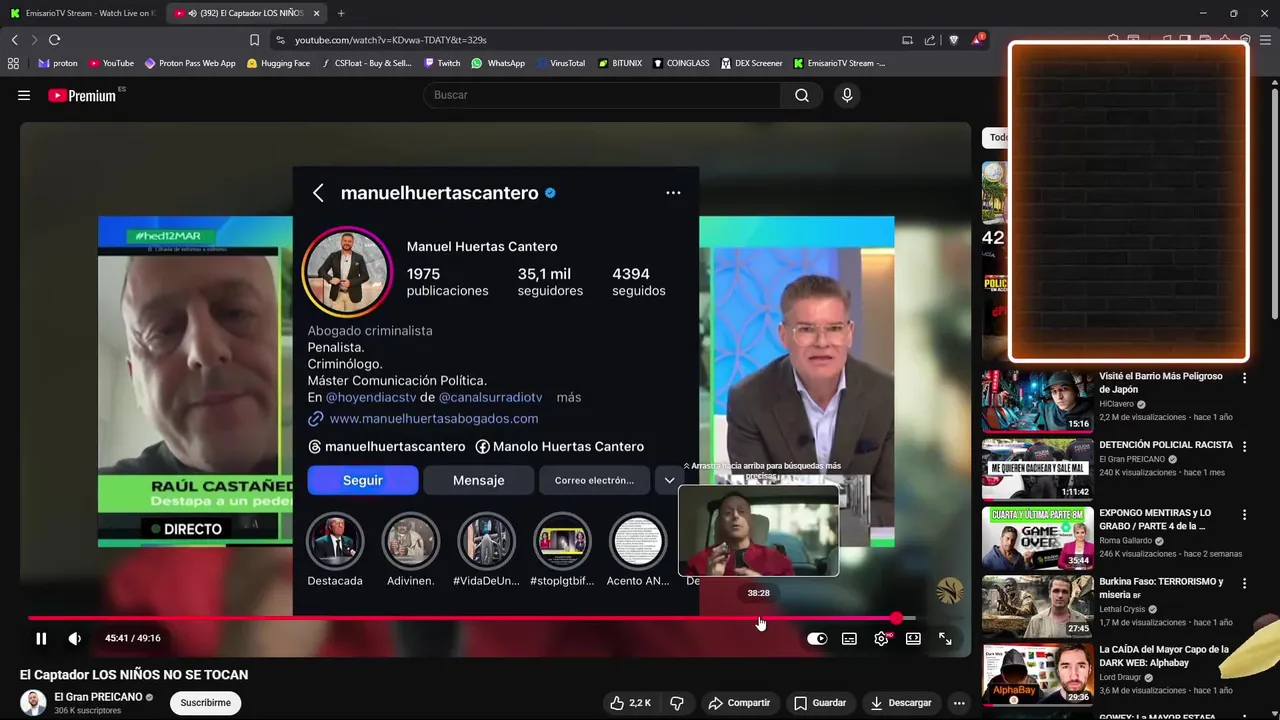Image resolution: width=1280 pixels, height=720 pixels.
Task: Download video with Descargar button
Action: [900, 703]
